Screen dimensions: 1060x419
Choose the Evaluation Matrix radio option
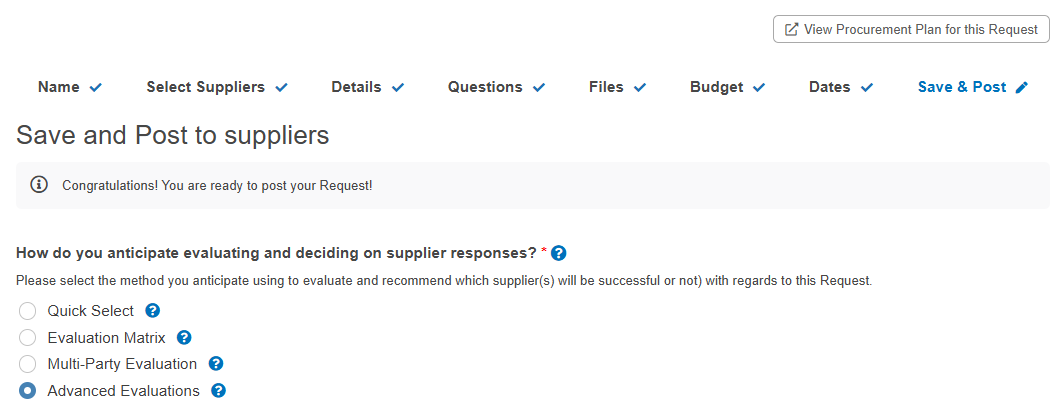point(28,337)
